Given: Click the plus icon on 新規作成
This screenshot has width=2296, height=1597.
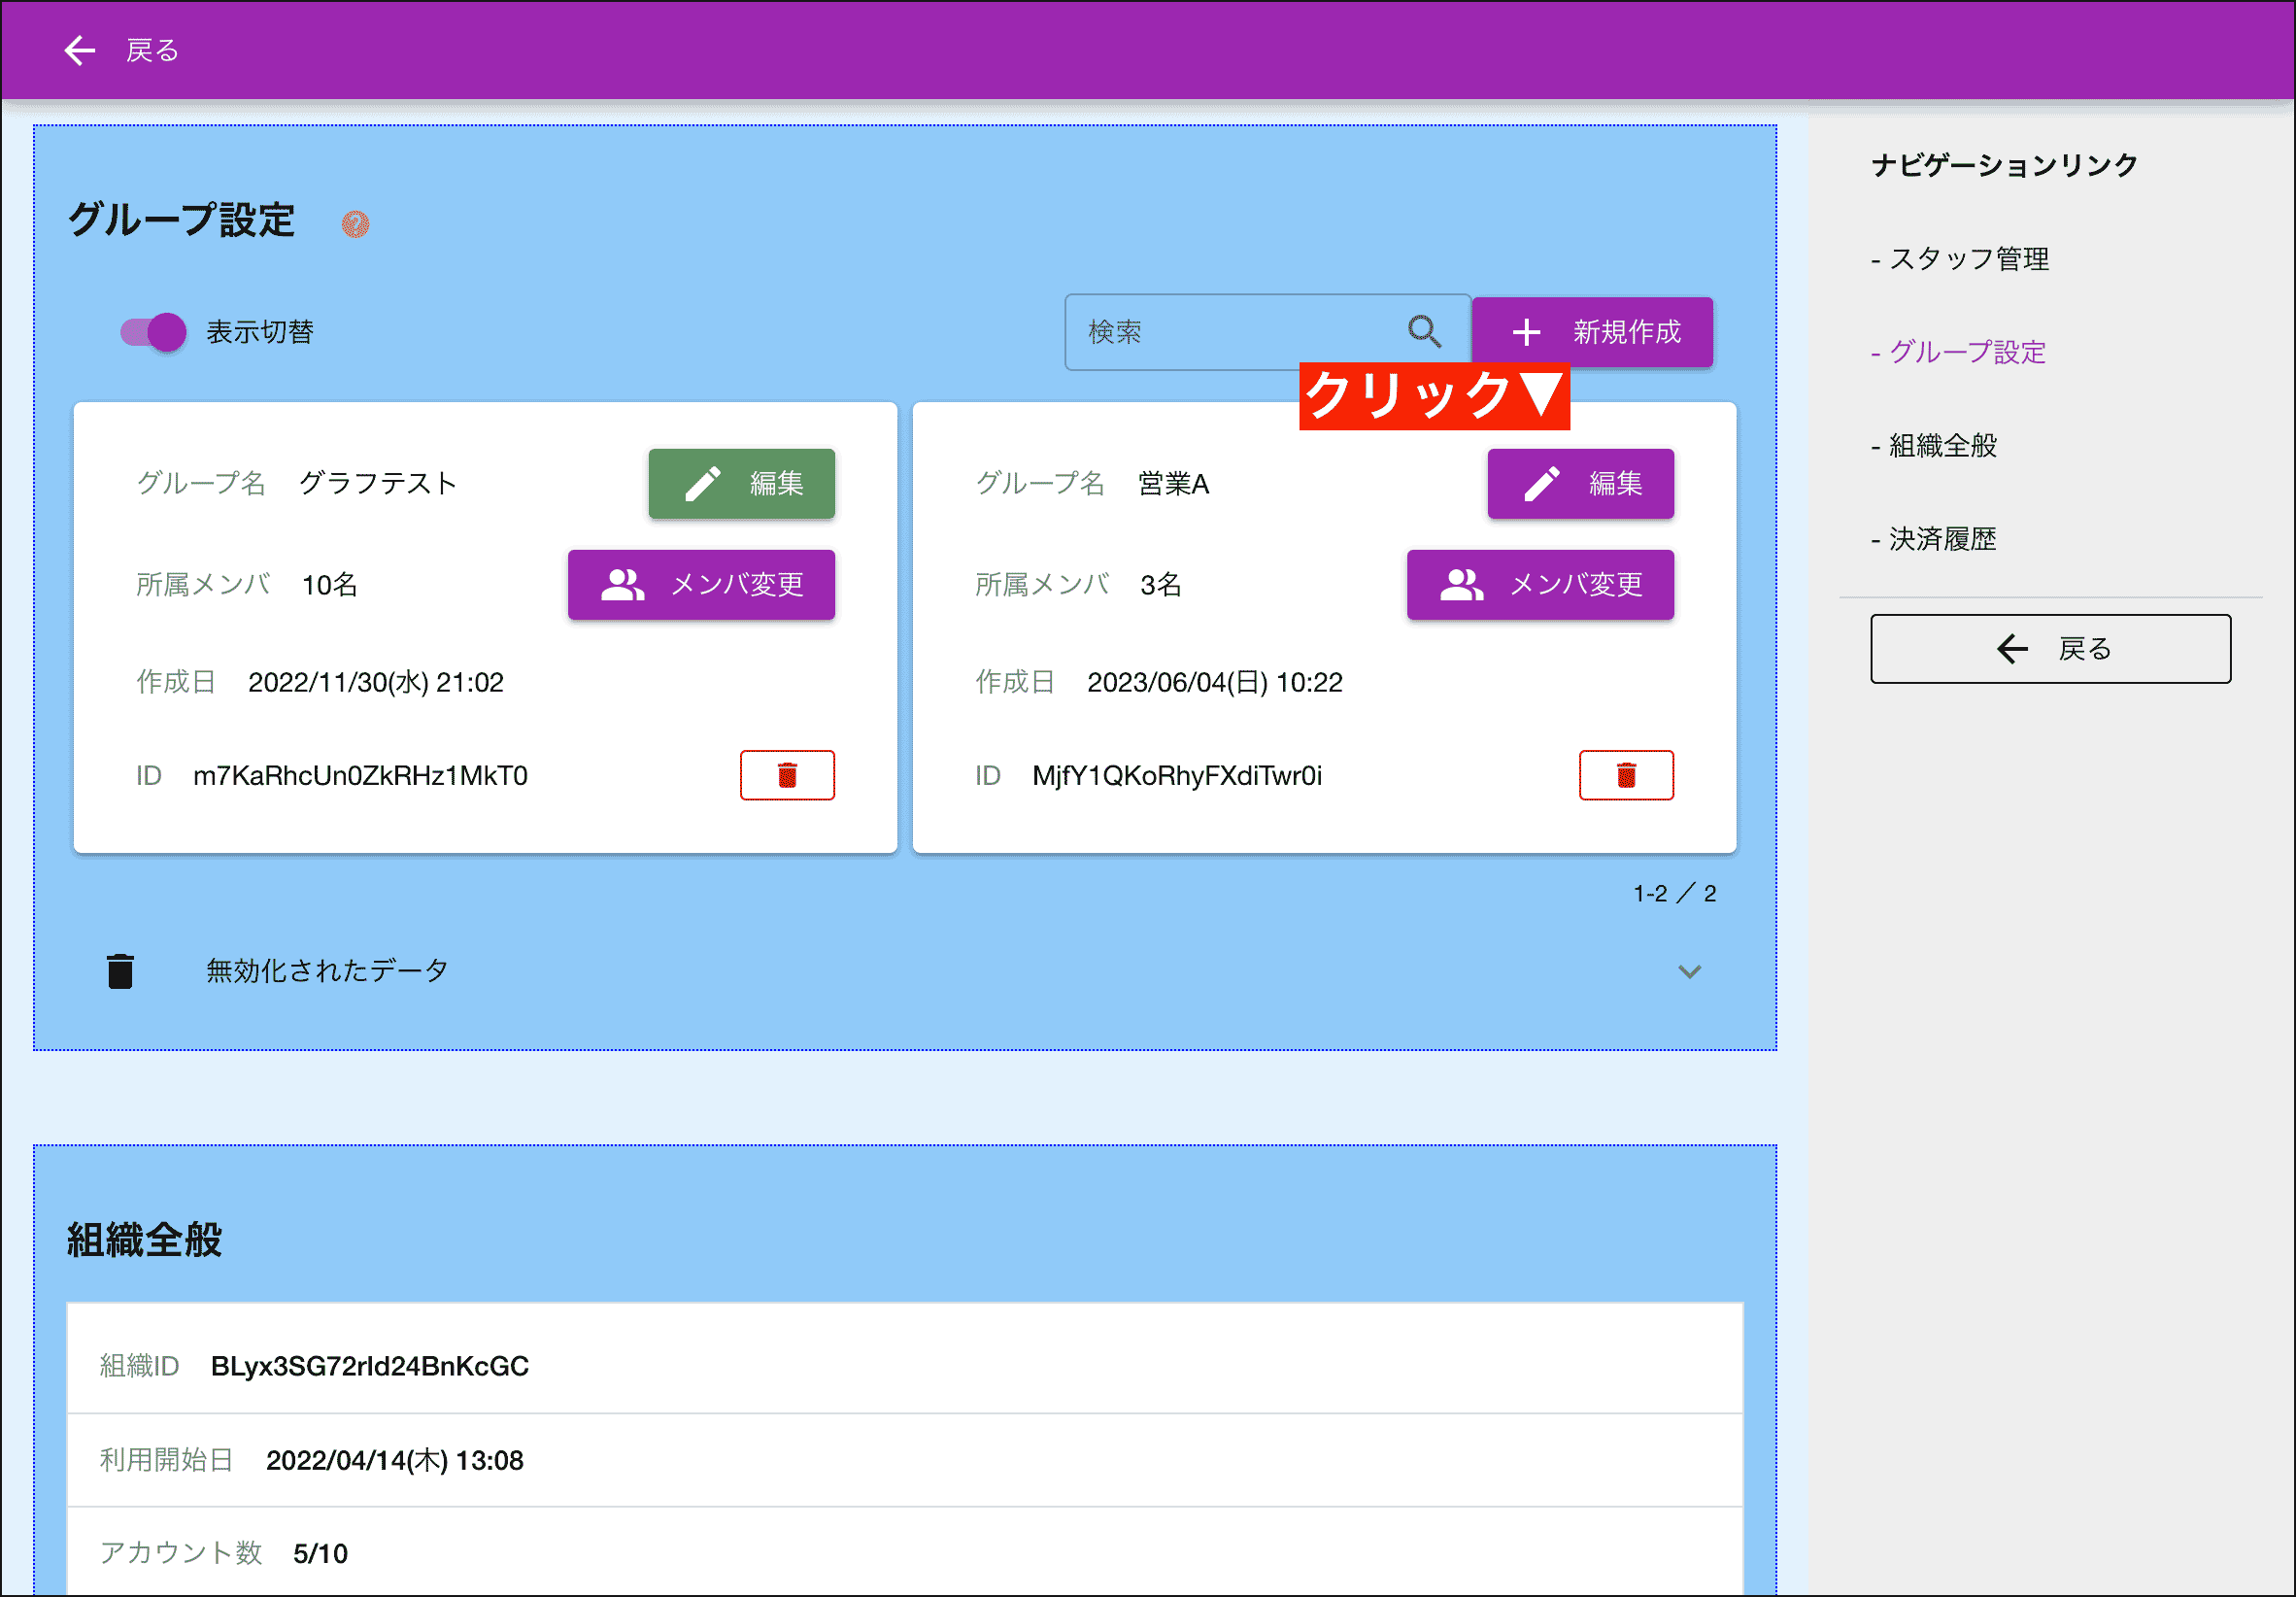Looking at the screenshot, I should pyautogui.click(x=1525, y=332).
